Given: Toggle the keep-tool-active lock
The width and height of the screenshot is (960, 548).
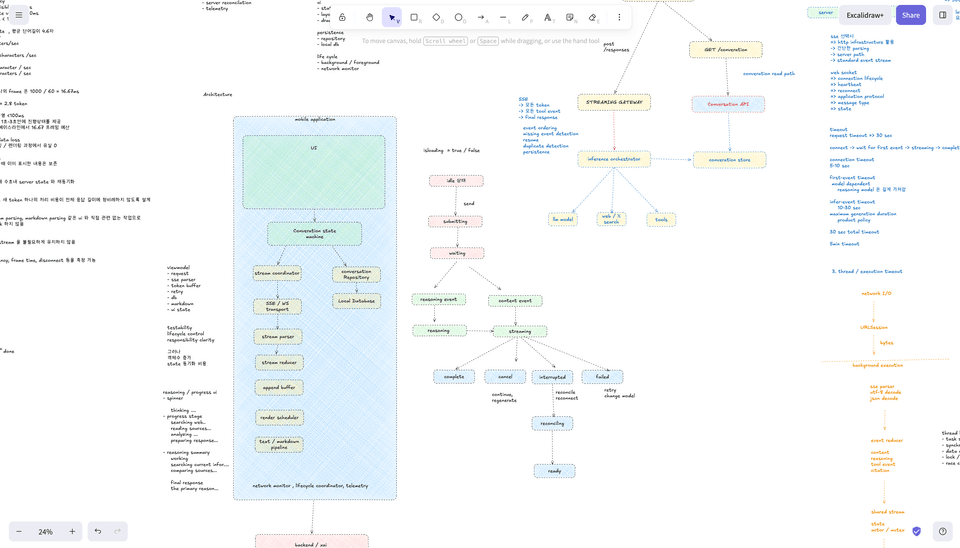Looking at the screenshot, I should [342, 17].
